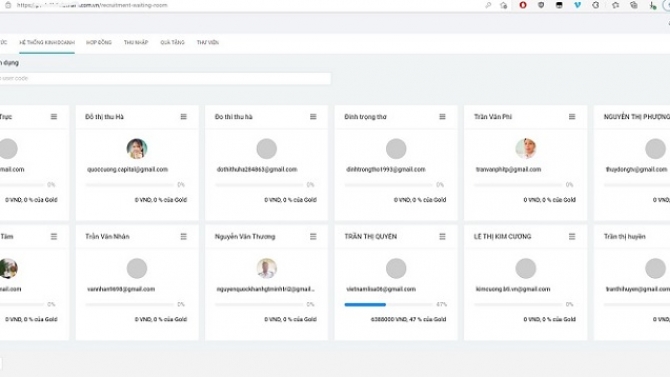The image size is (670, 377).
Task: Click TRẦN THỊ QUYÊN 47% progress bar
Action: point(388,304)
